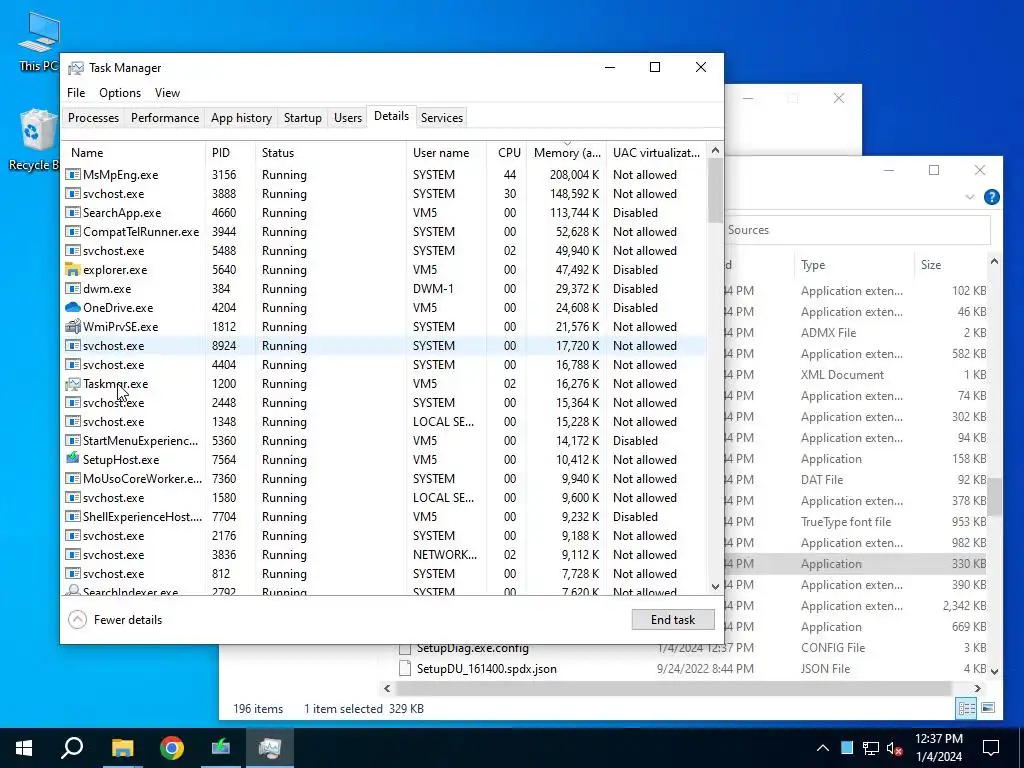The image size is (1024, 768).
Task: Click Task Manager scrollbar down arrow
Action: [x=715, y=586]
